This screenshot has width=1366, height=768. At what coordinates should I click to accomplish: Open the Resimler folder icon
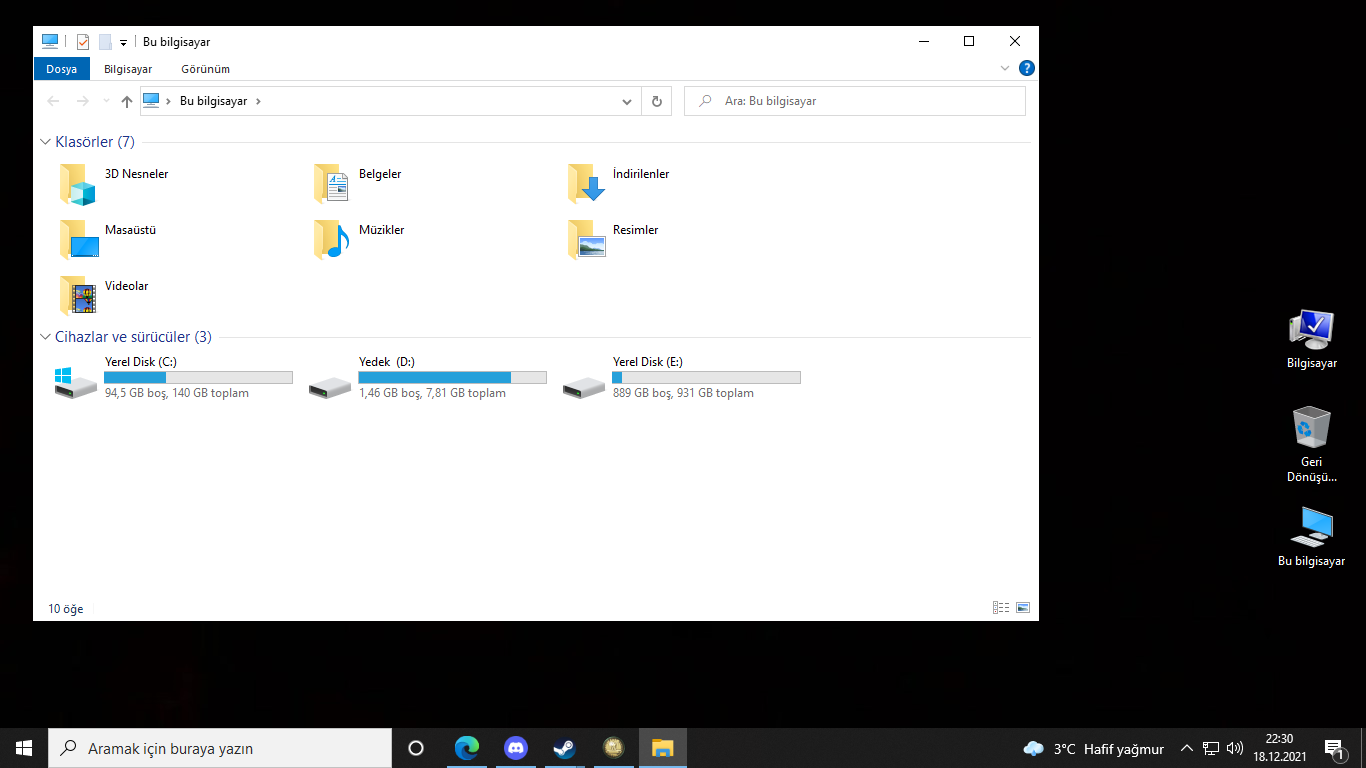click(x=586, y=240)
